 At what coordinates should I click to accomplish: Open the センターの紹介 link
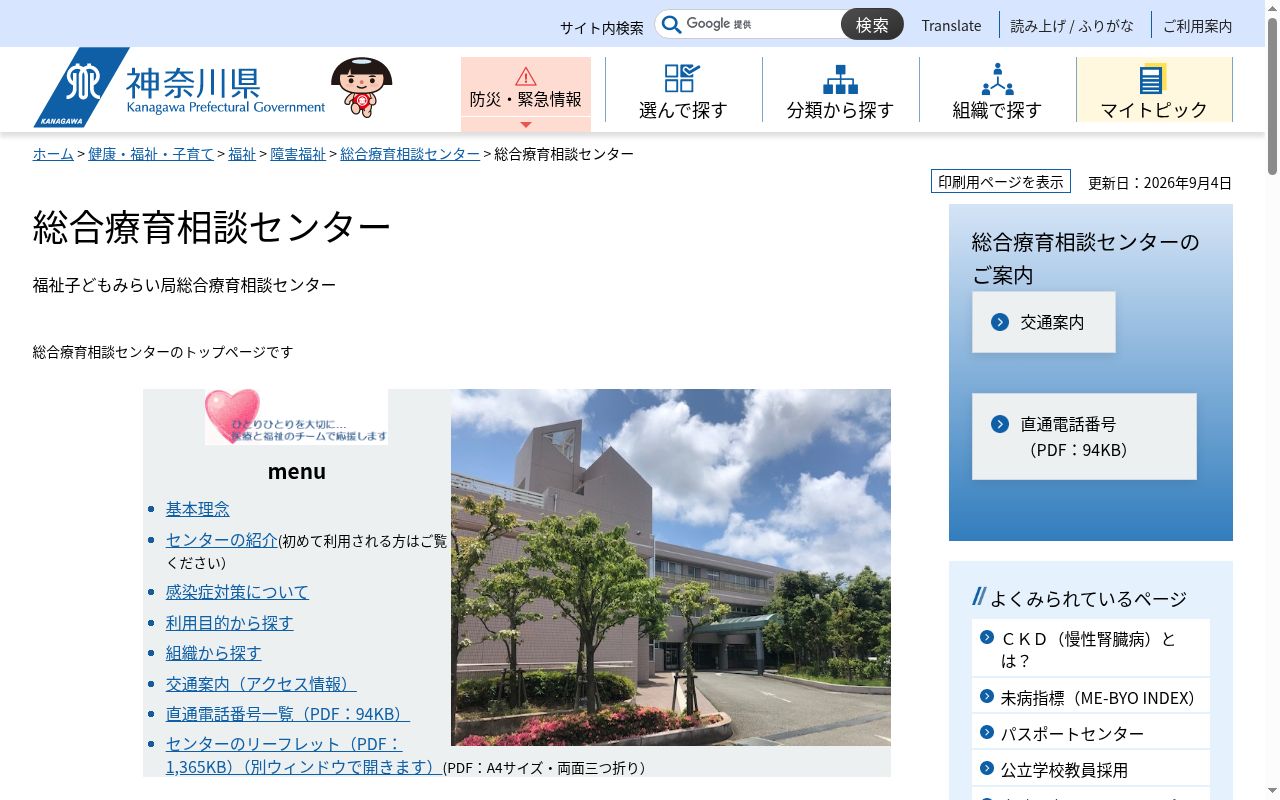click(x=222, y=540)
